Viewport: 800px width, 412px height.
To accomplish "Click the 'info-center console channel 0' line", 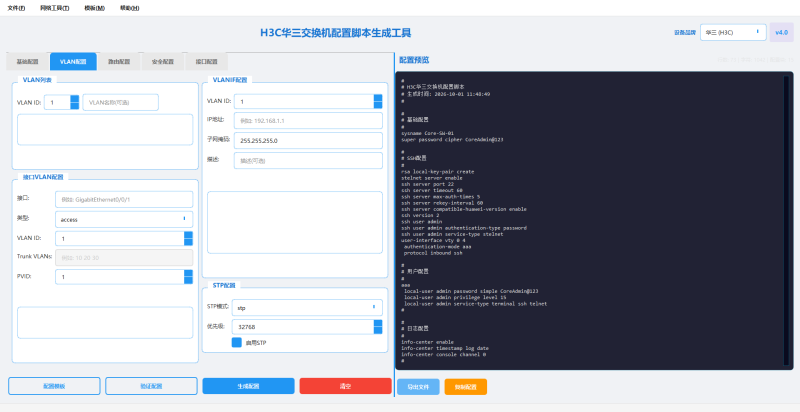I will click(443, 354).
